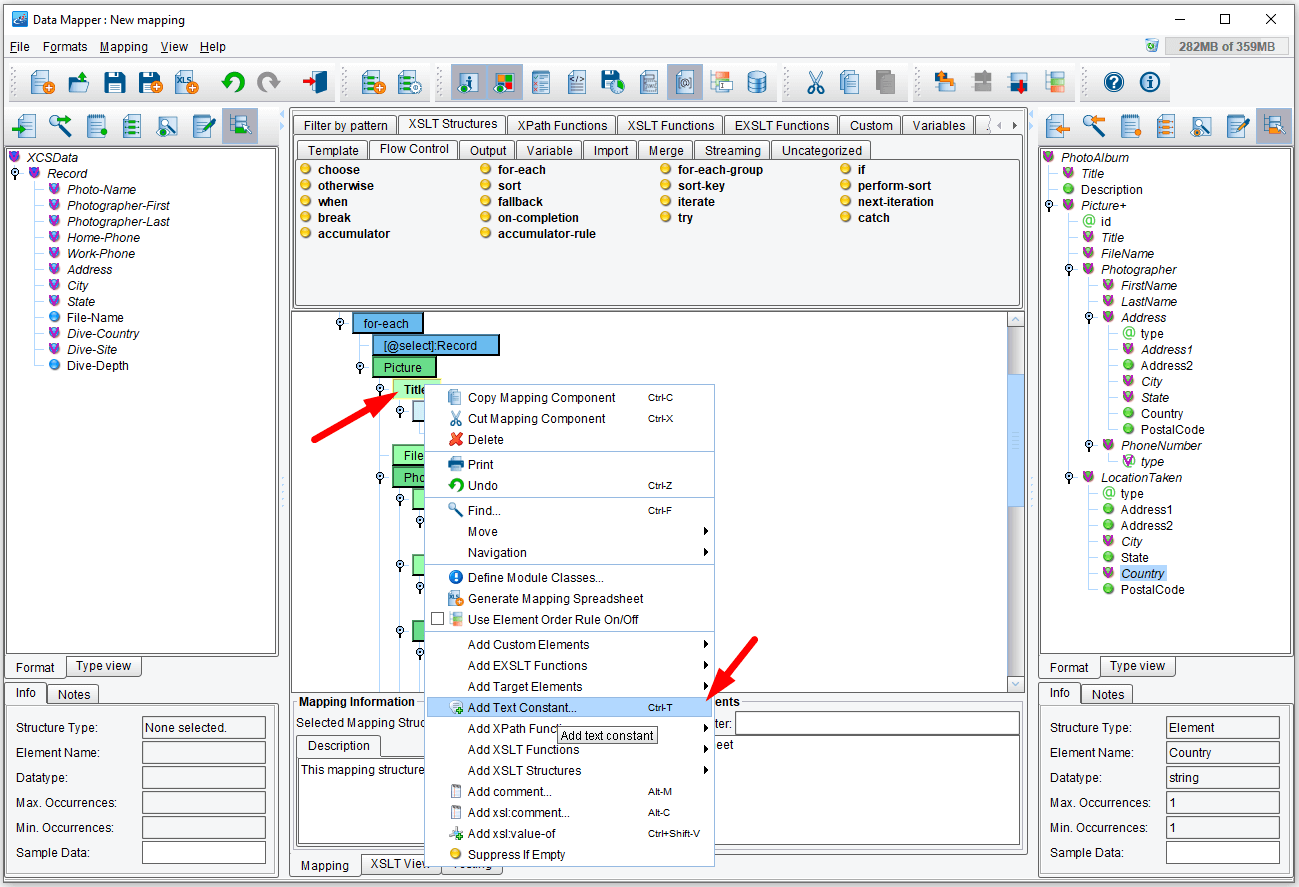Viewport: 1299px width, 887px height.
Task: Collapse the Record node in source tree
Action: (x=15, y=174)
